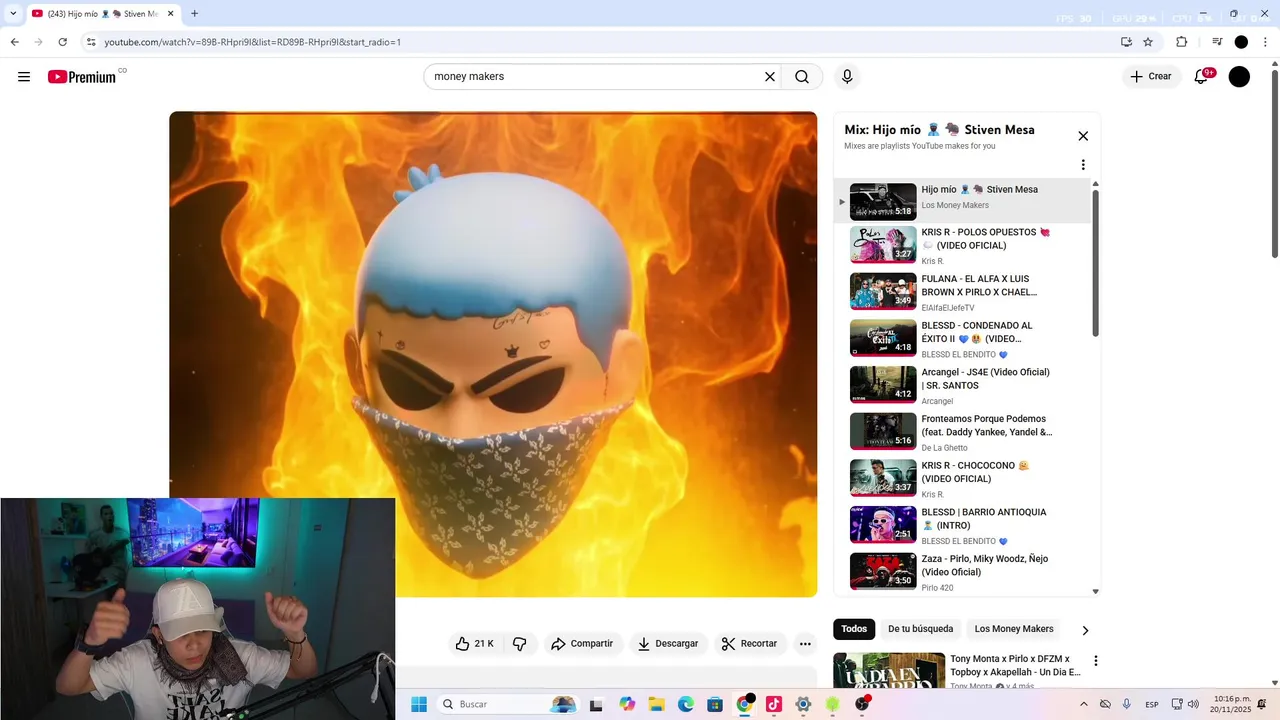1280x720 pixels.
Task: Open Windows Start menu
Action: 419,704
